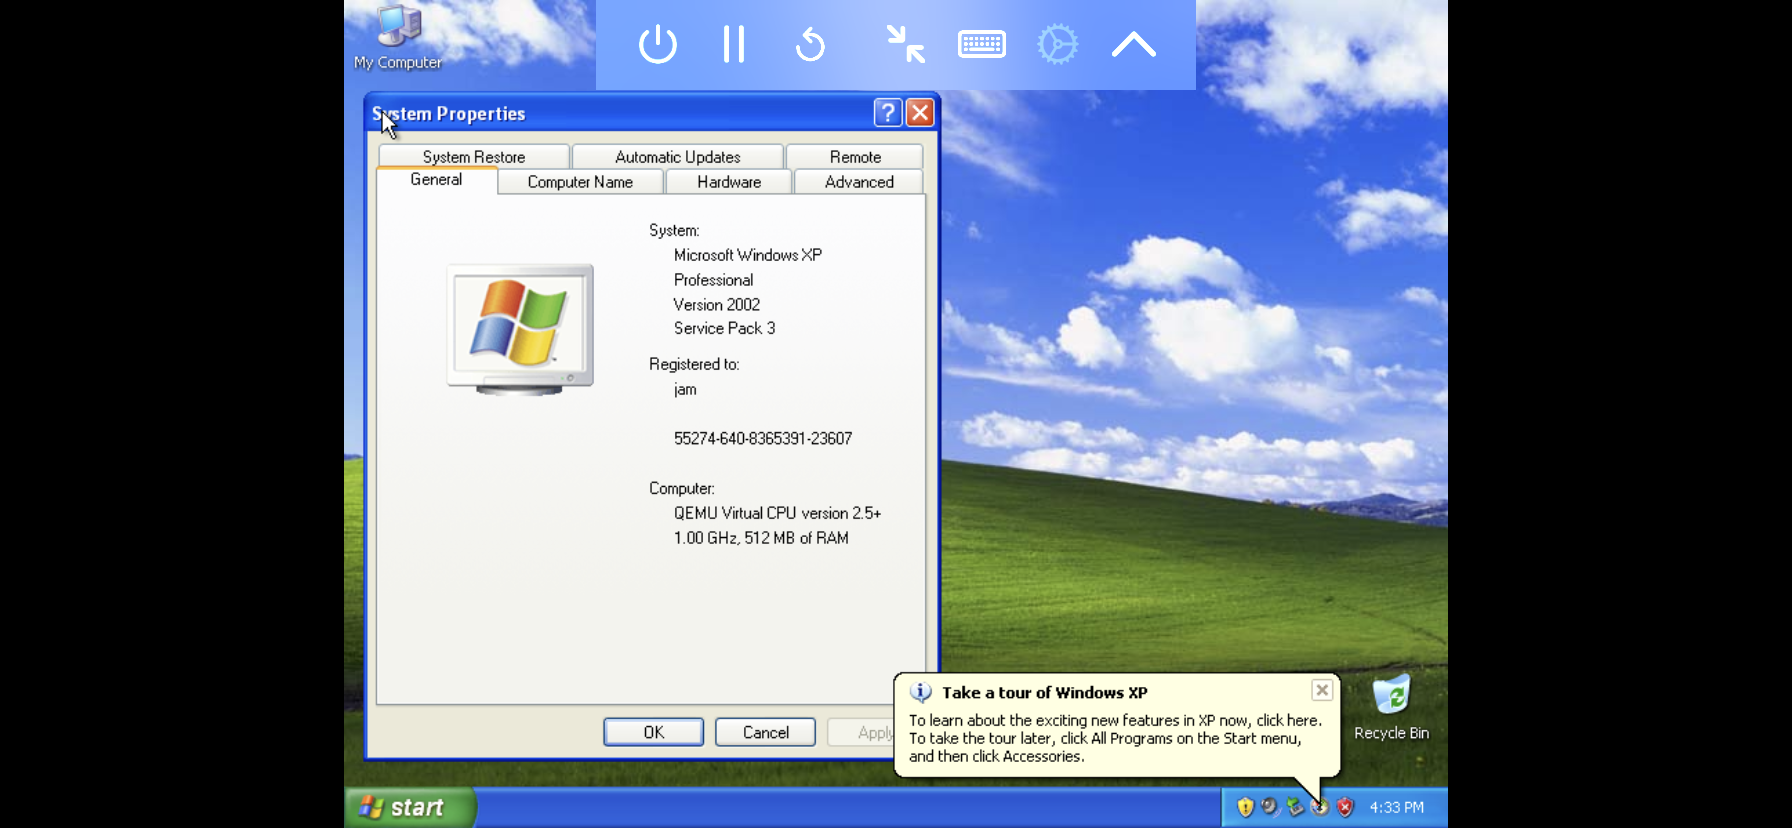
Task: Click the product ID 55274-640-8365391-23607
Action: (763, 438)
